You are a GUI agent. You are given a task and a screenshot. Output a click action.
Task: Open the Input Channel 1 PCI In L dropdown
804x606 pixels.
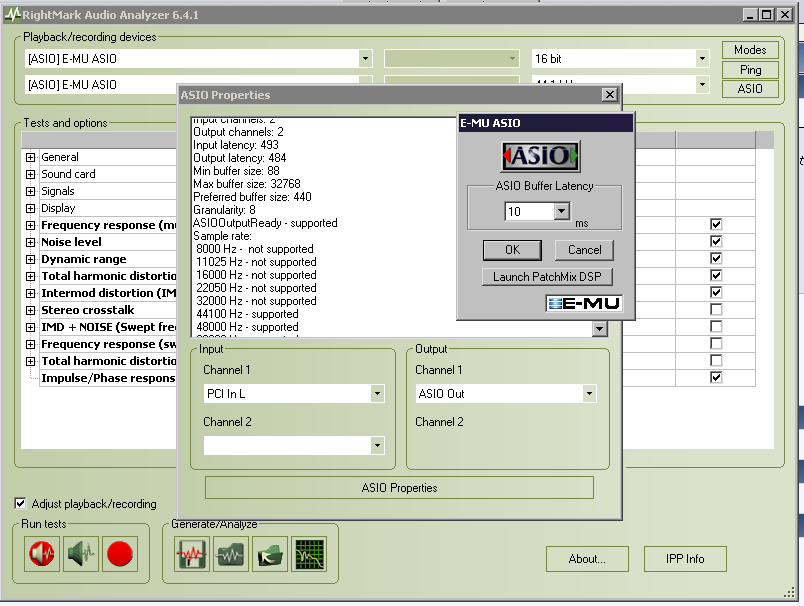[x=377, y=394]
